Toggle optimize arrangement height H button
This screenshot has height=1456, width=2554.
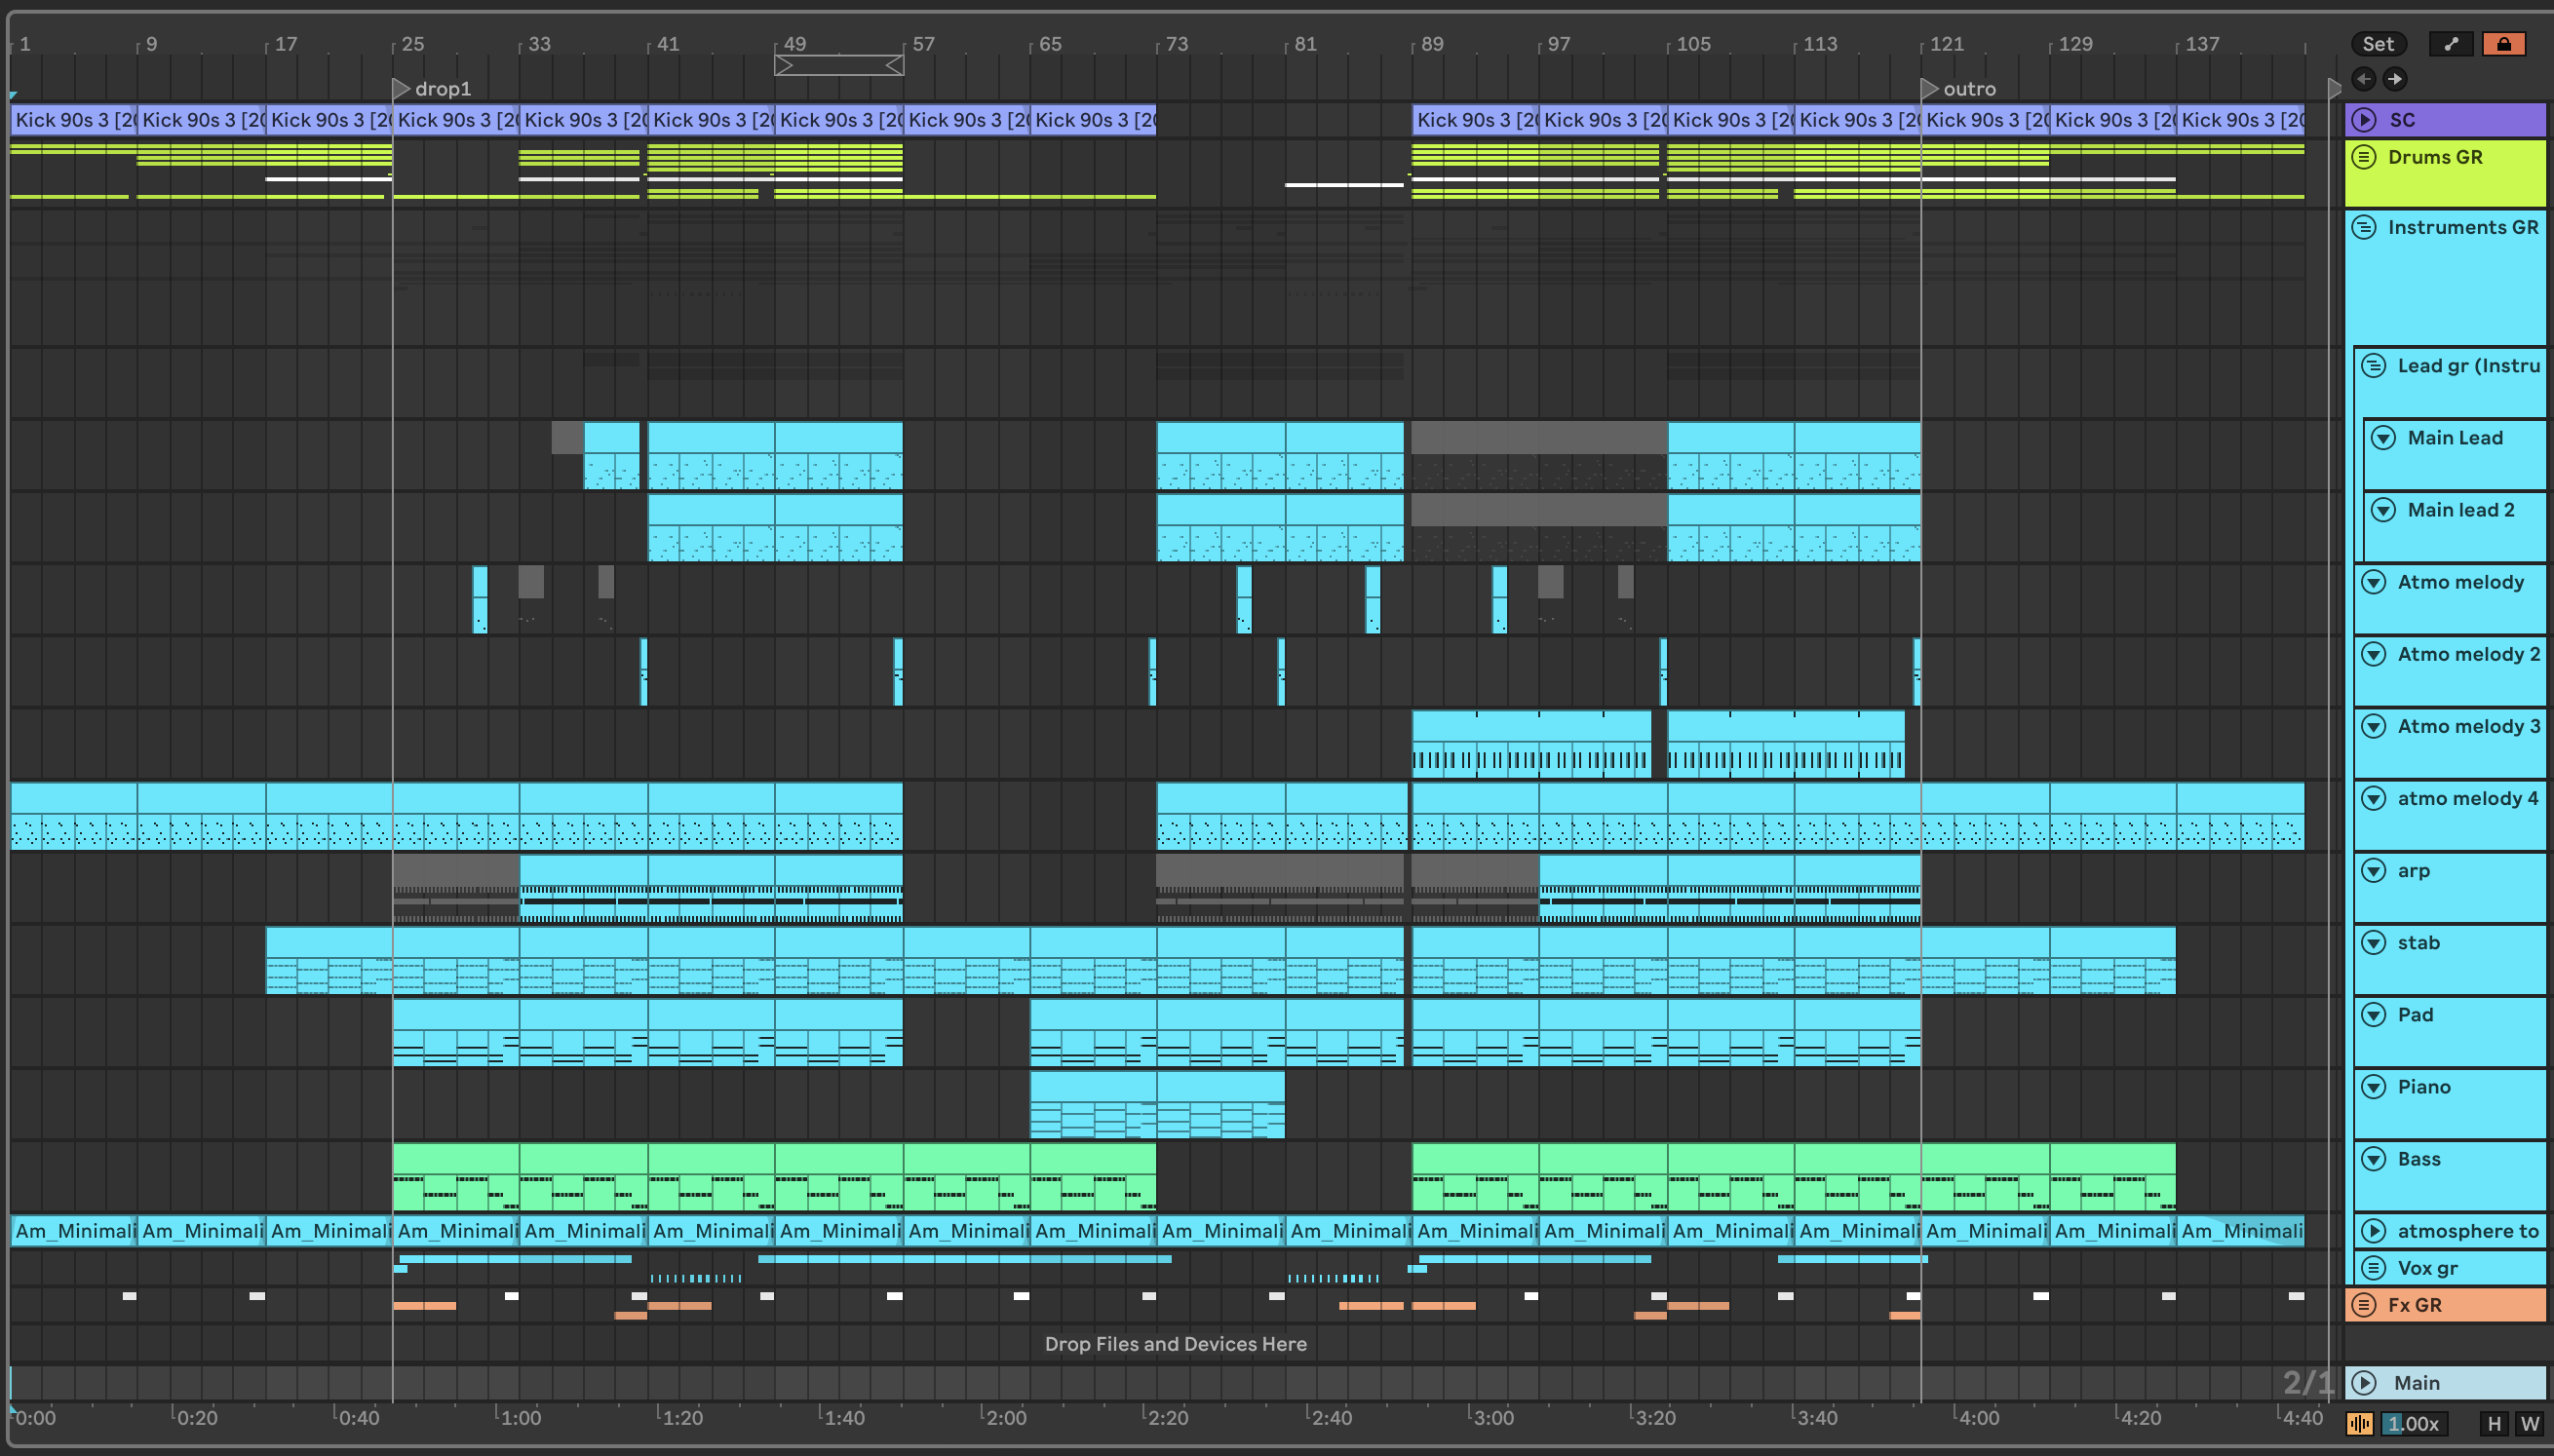coord(2494,1424)
